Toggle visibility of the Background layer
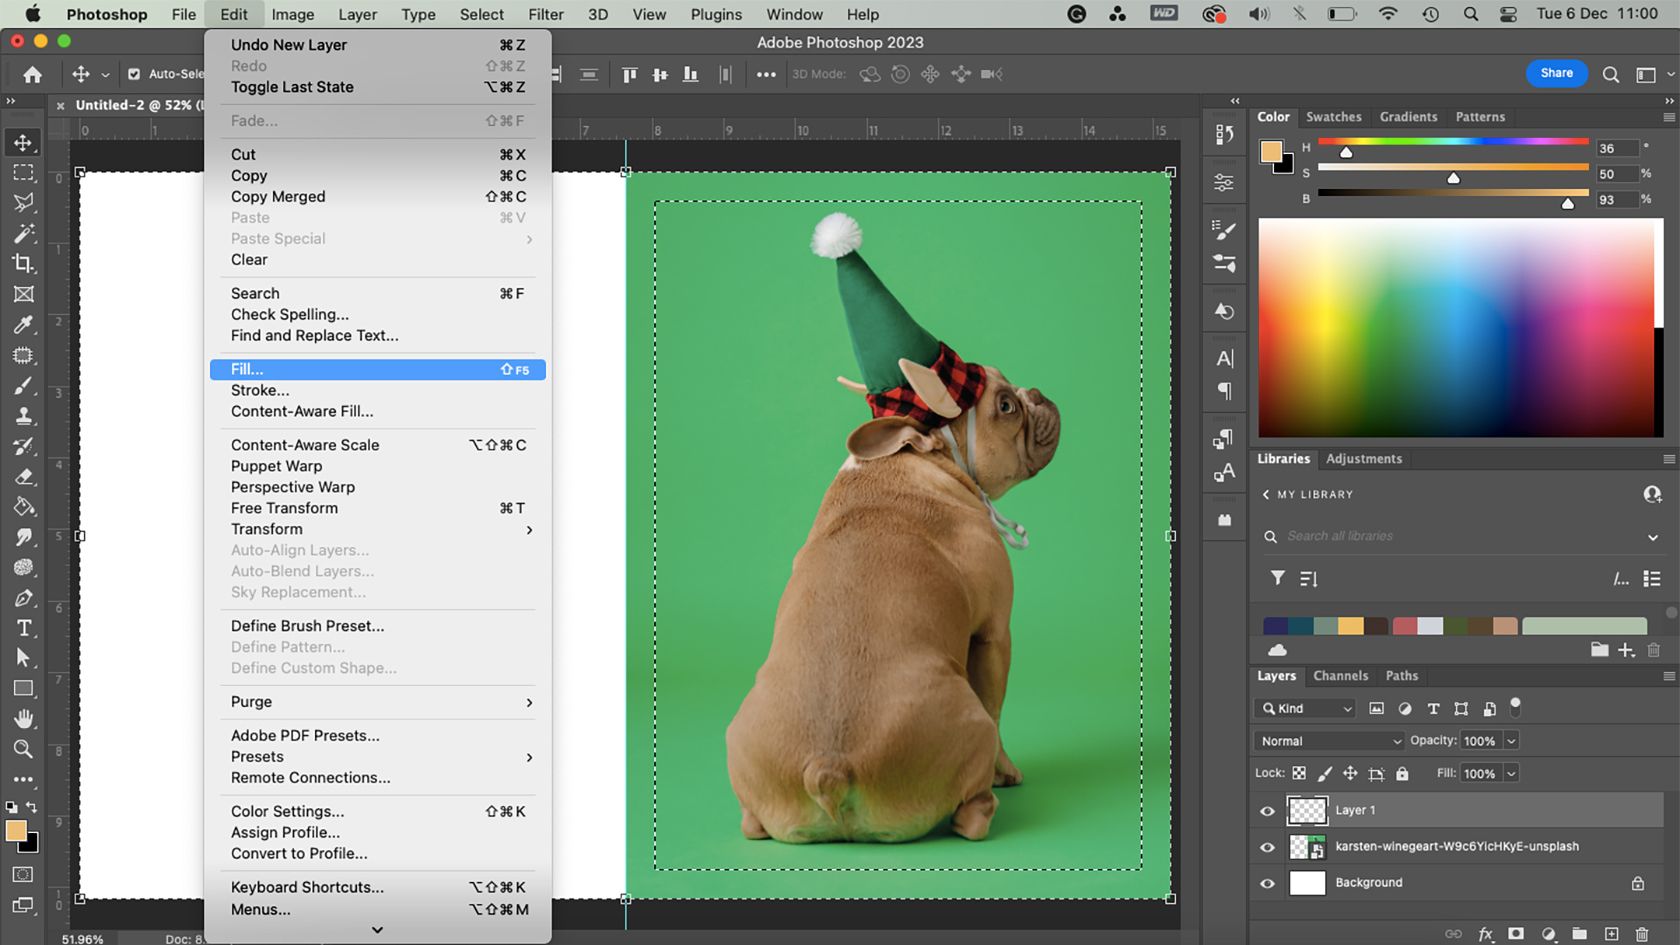 tap(1267, 883)
